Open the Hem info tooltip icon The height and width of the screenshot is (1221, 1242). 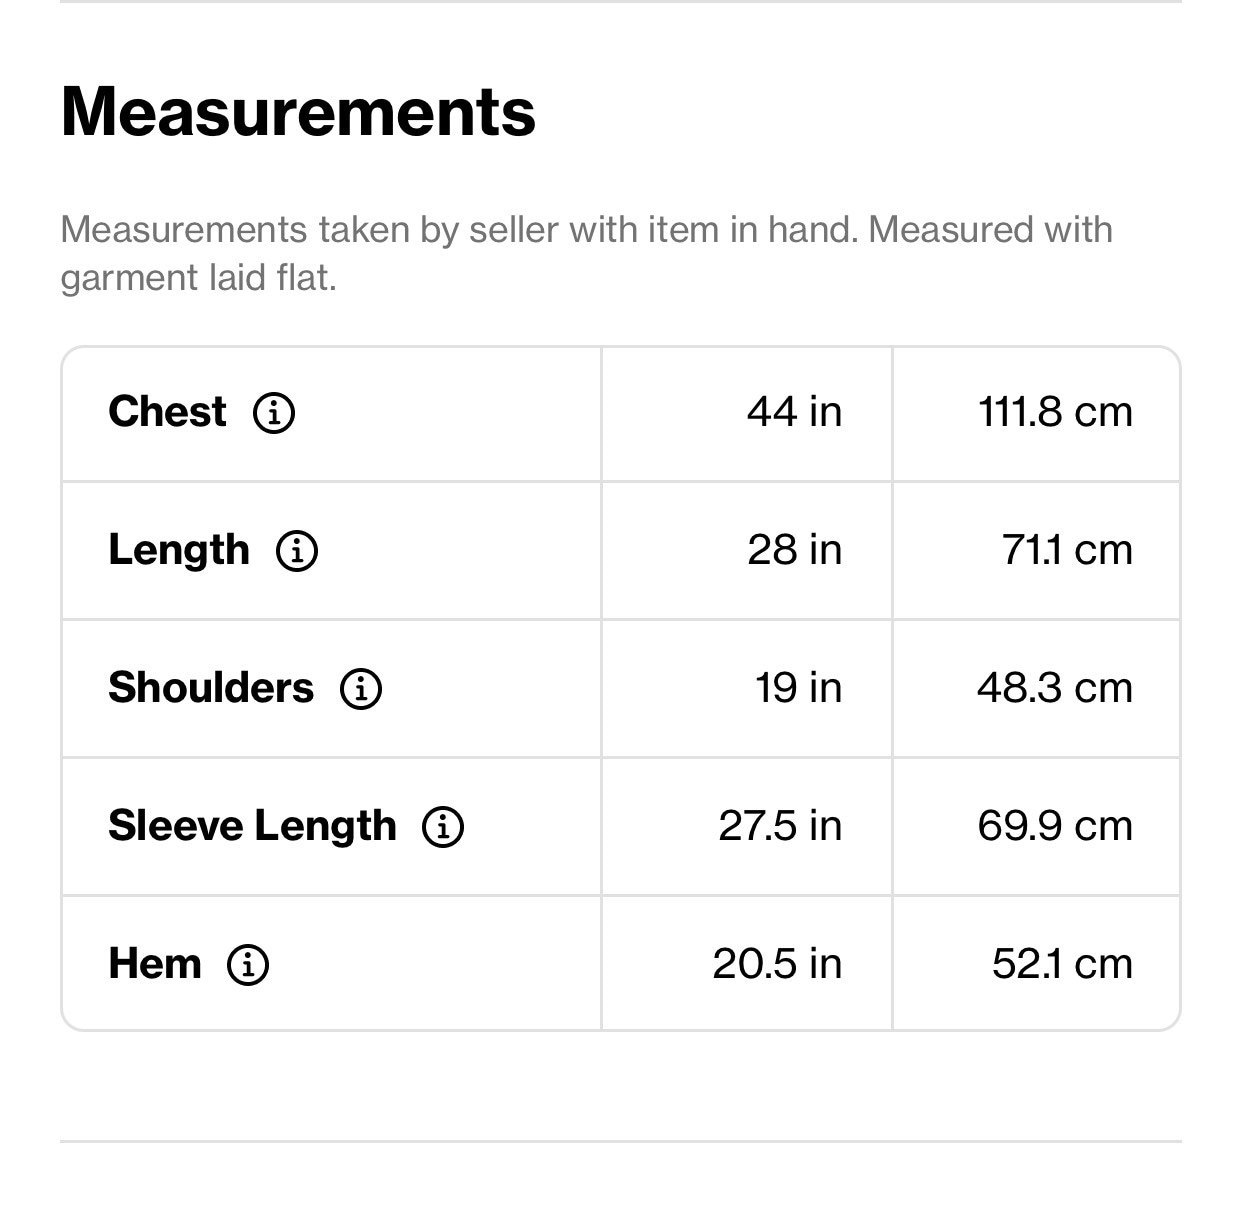248,964
